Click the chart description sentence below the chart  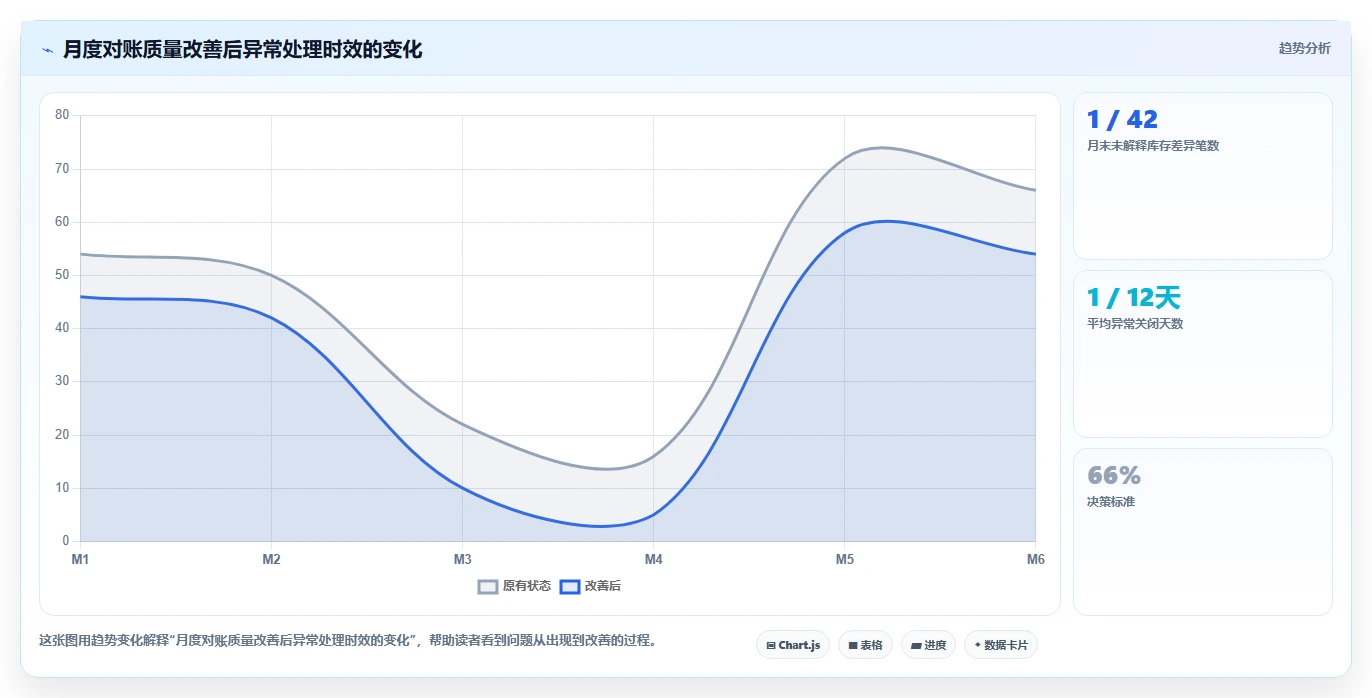(350, 640)
